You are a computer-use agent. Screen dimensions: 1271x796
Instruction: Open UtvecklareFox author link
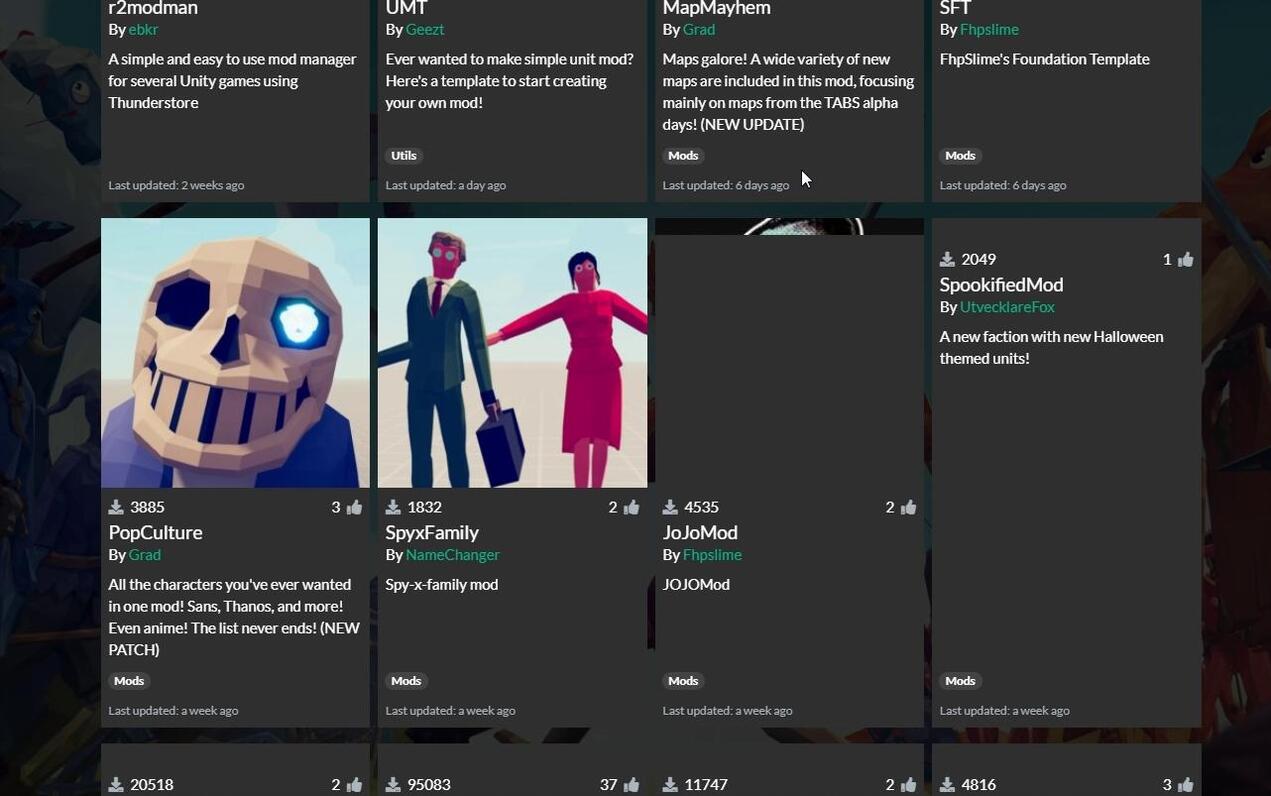coord(1007,307)
